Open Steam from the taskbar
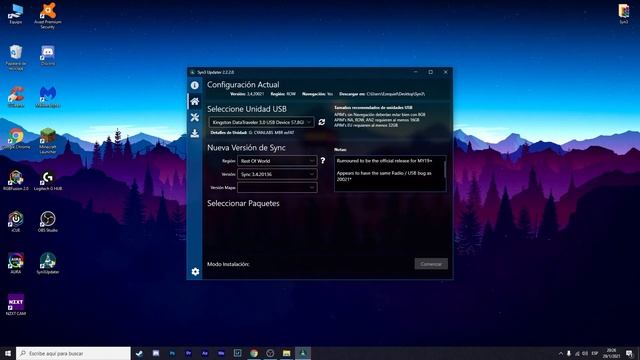This screenshot has width=640, height=360. point(139,353)
